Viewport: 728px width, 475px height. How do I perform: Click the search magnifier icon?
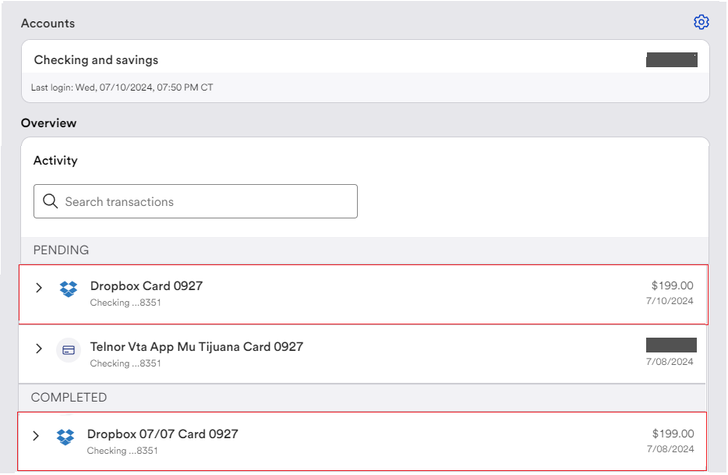click(49, 202)
